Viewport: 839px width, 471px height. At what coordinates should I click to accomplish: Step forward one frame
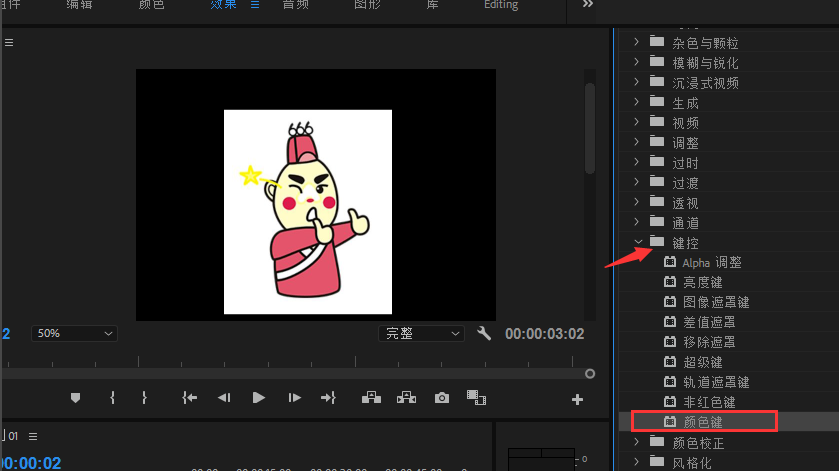pyautogui.click(x=294, y=398)
